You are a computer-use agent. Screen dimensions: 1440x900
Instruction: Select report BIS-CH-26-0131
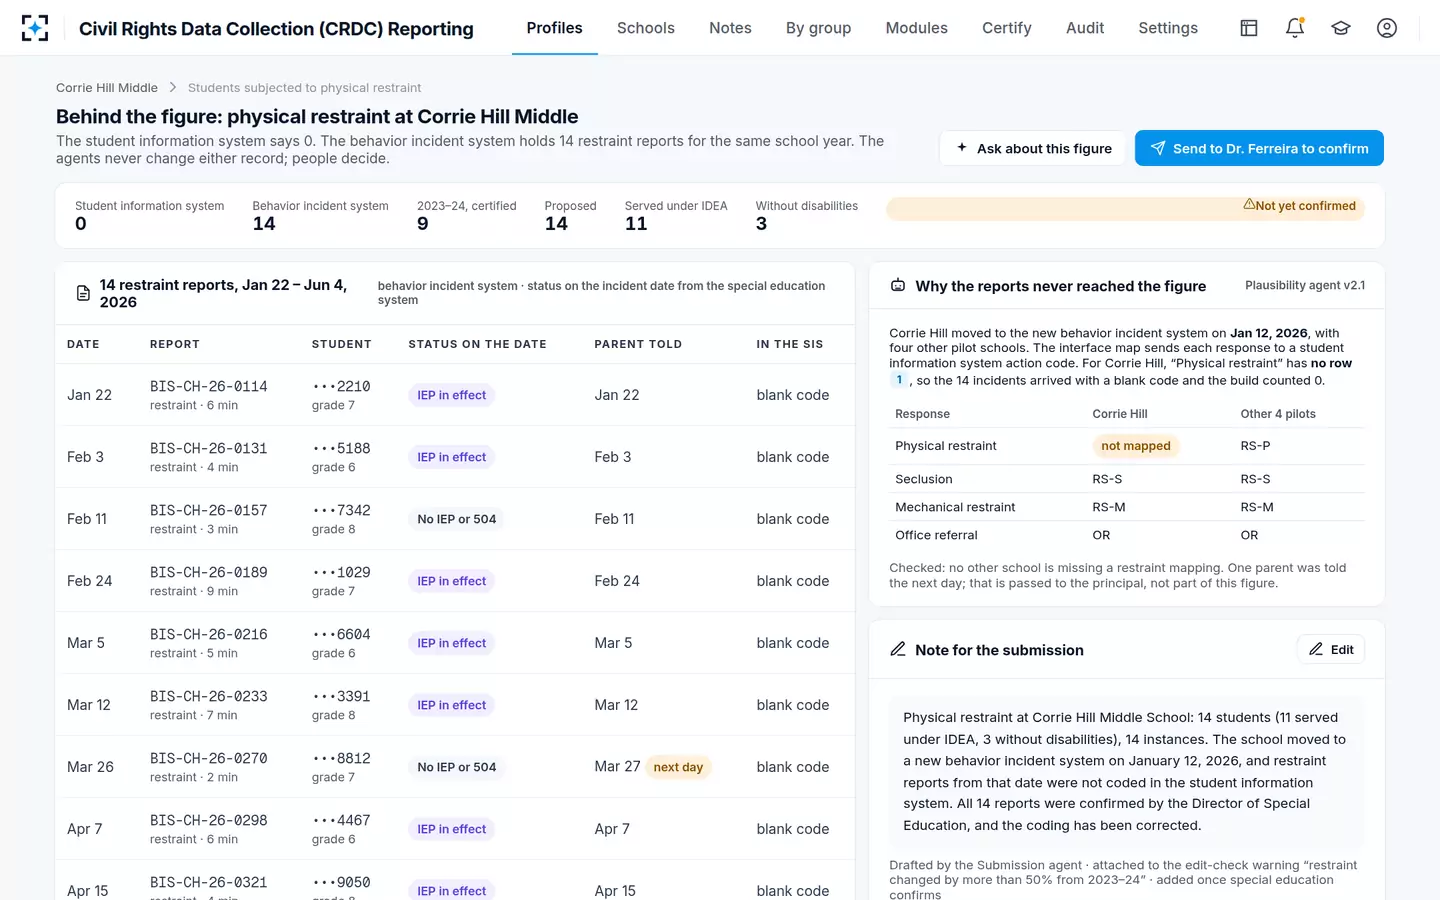coord(209,448)
